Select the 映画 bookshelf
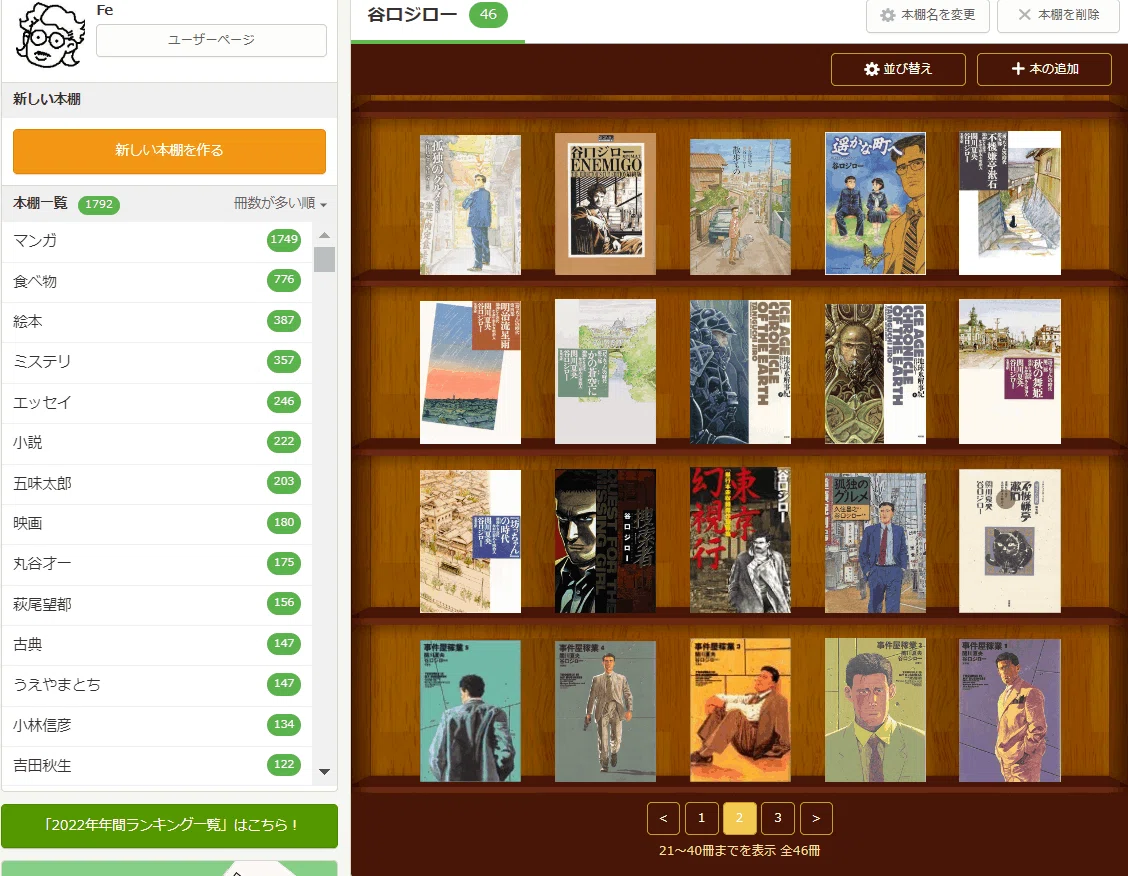The height and width of the screenshot is (876, 1128). pos(157,523)
